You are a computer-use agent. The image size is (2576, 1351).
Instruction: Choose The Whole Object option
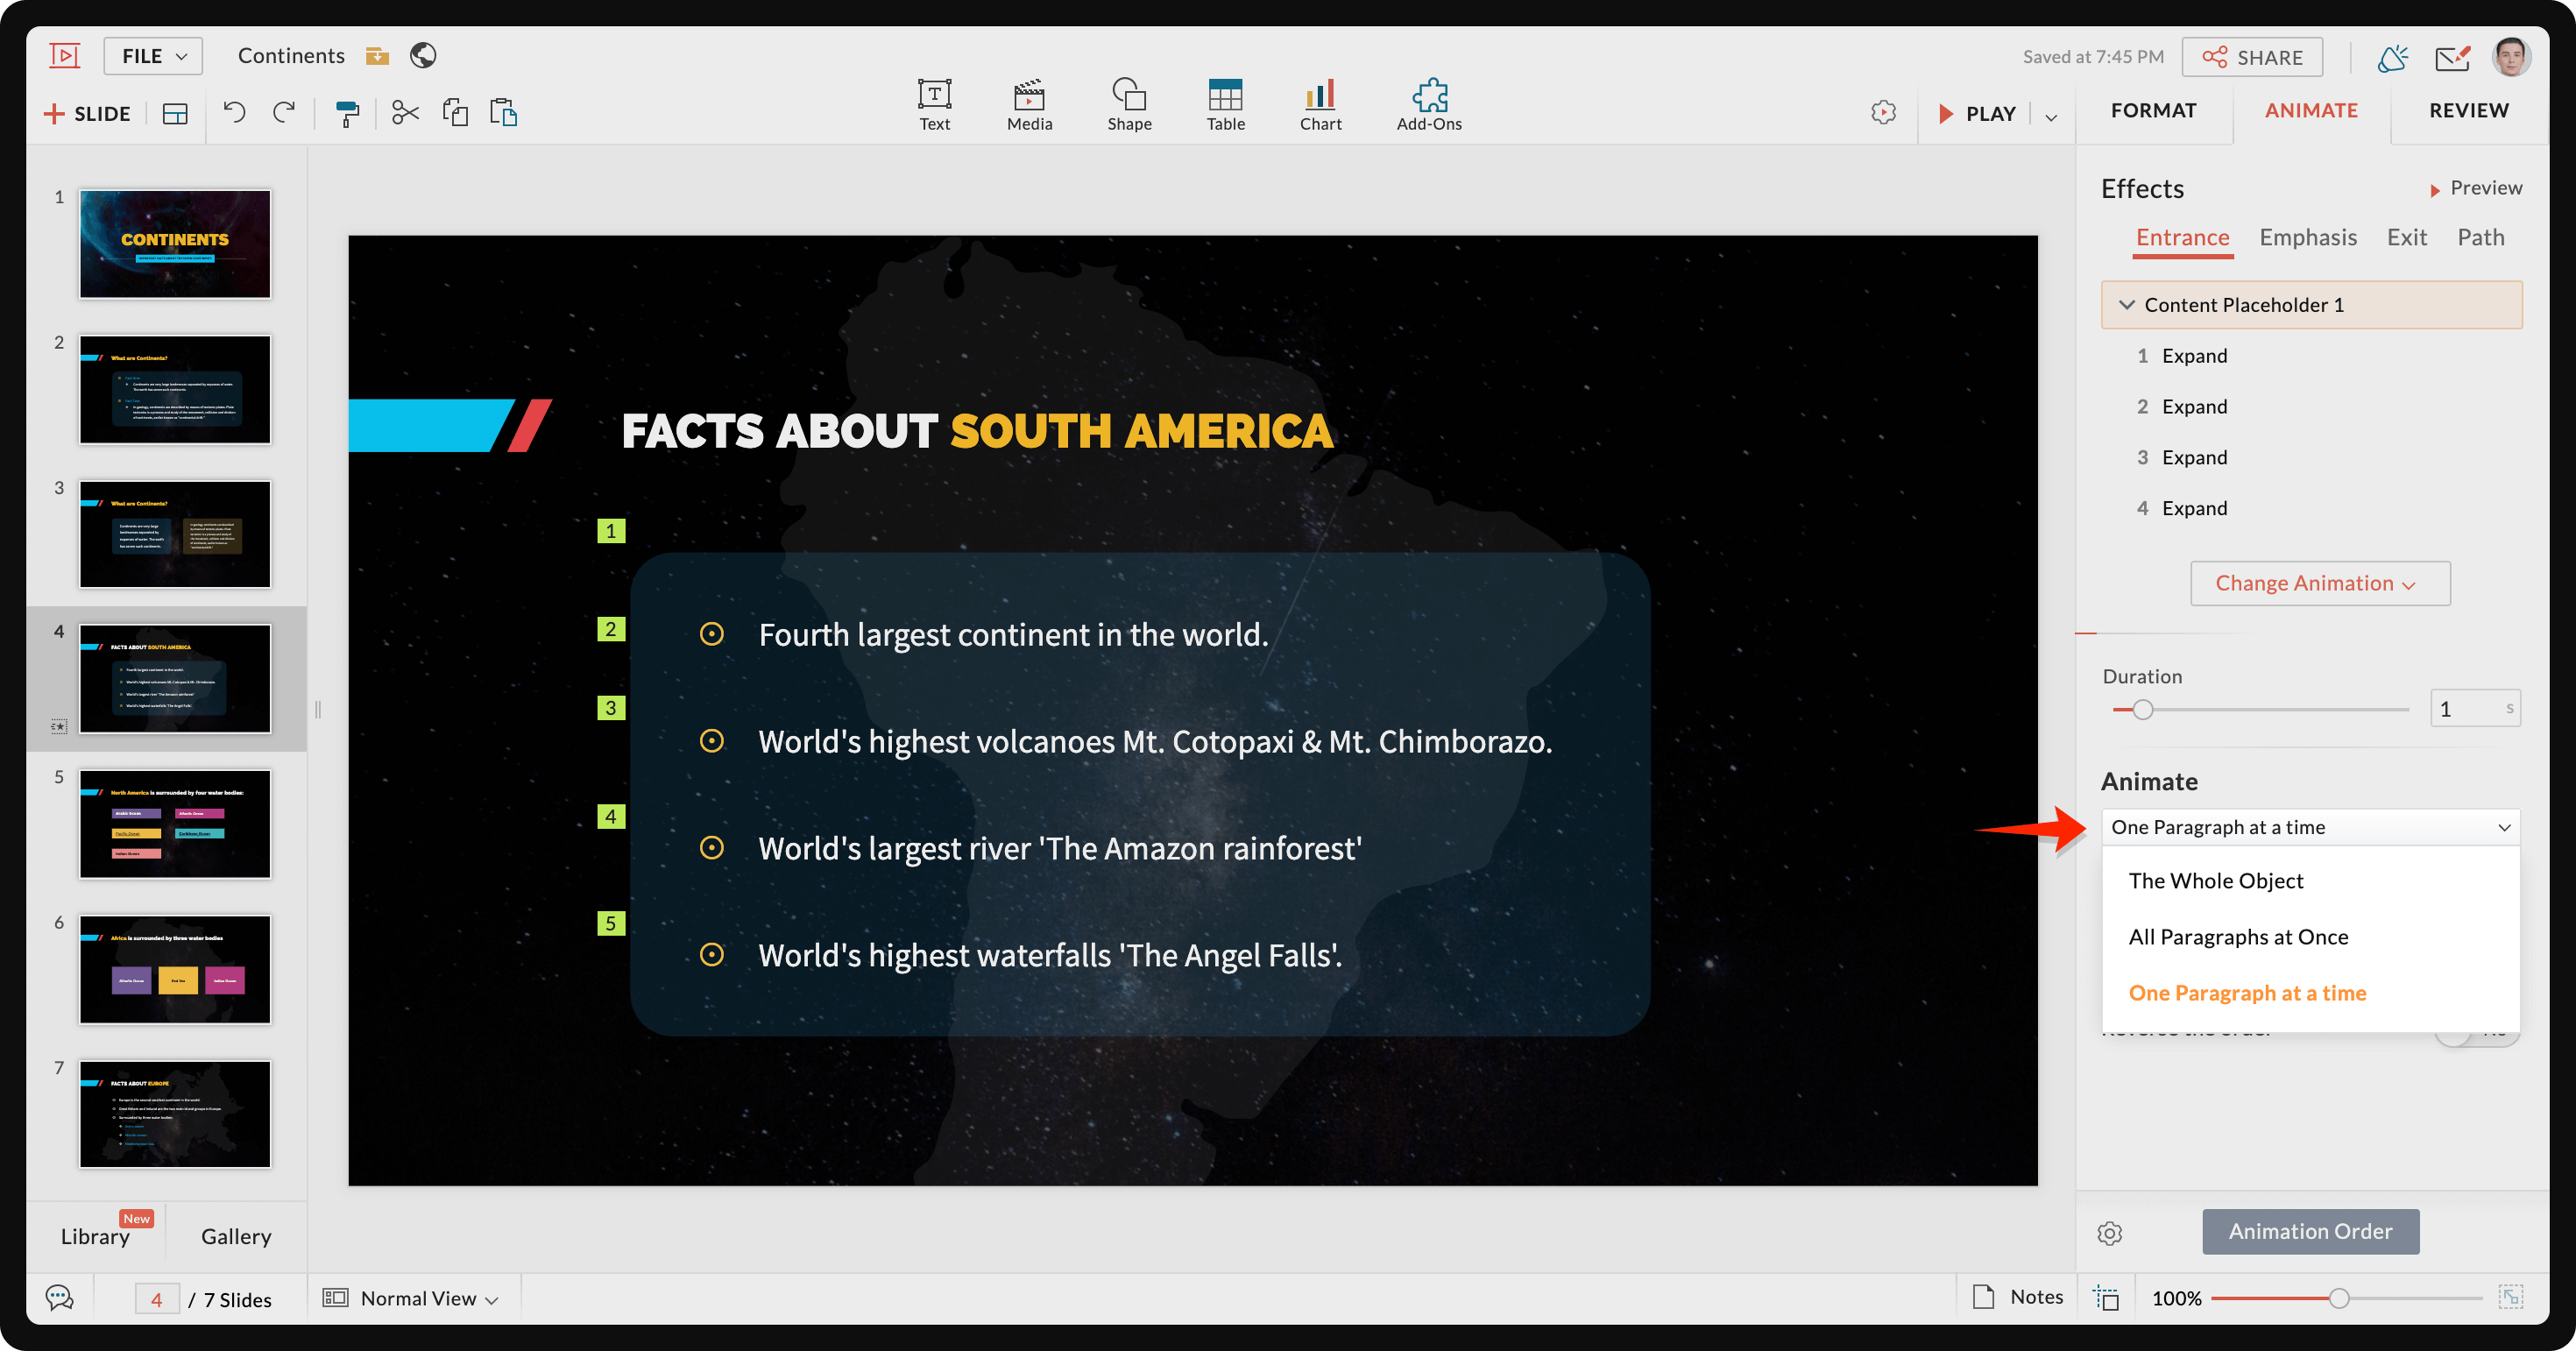[x=2215, y=880]
